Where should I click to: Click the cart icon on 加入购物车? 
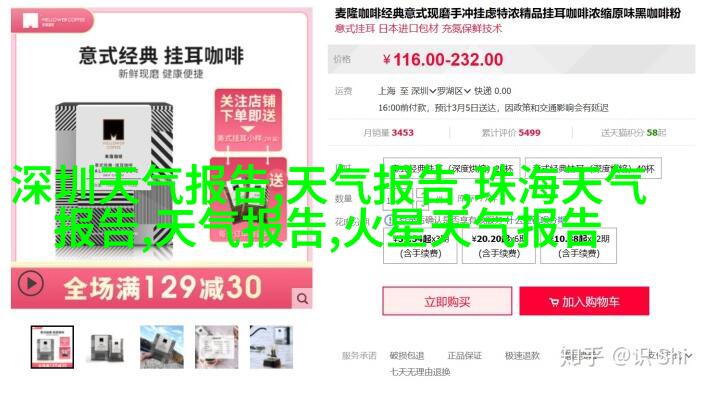pyautogui.click(x=554, y=302)
